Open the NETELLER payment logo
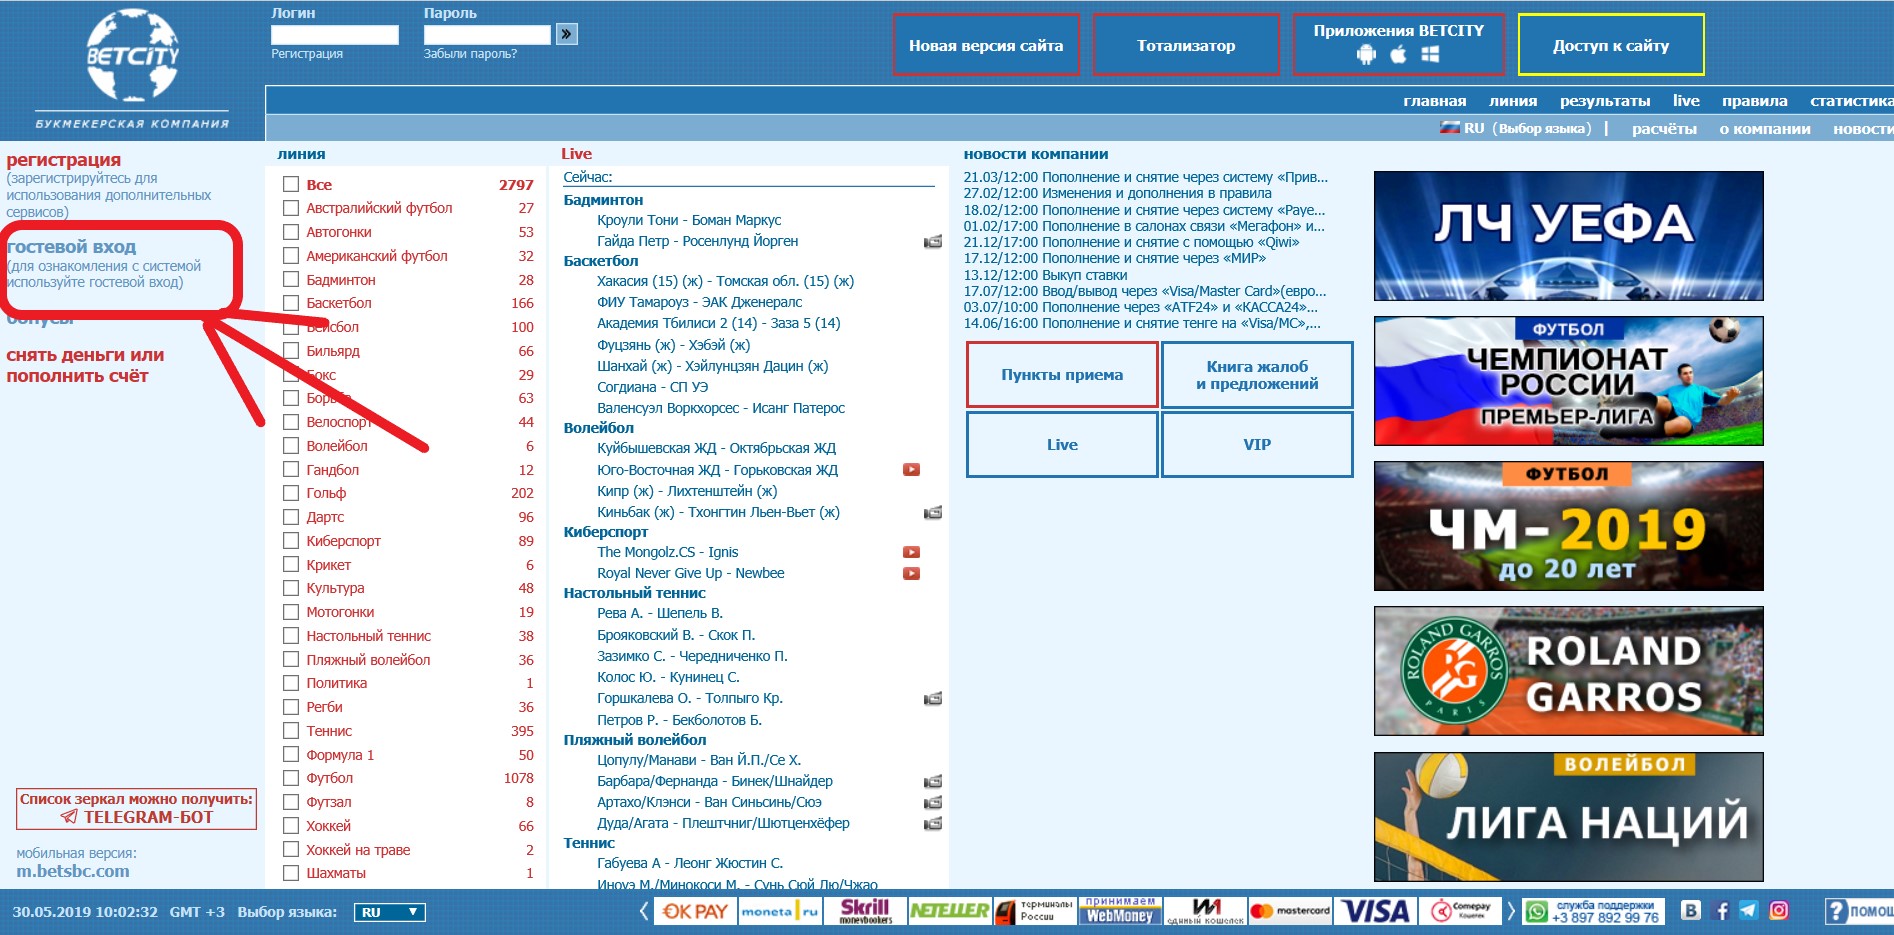 (x=949, y=911)
